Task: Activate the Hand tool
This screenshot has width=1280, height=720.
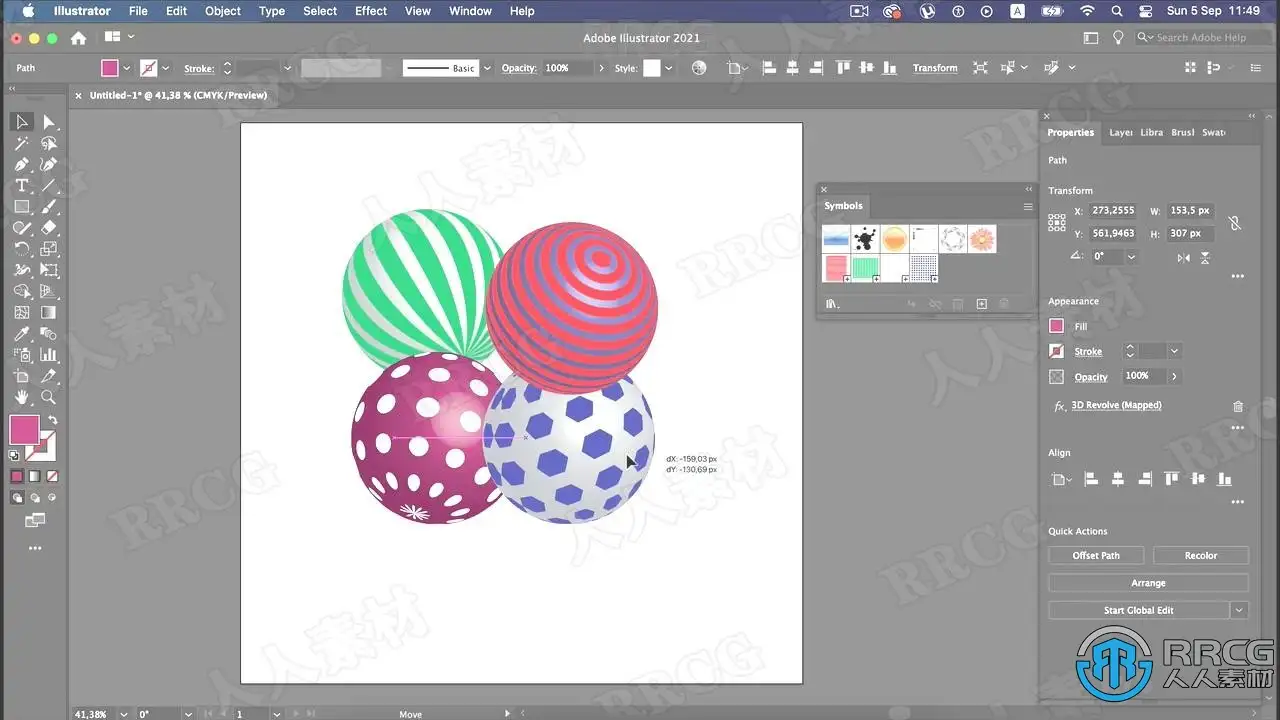Action: 21,397
